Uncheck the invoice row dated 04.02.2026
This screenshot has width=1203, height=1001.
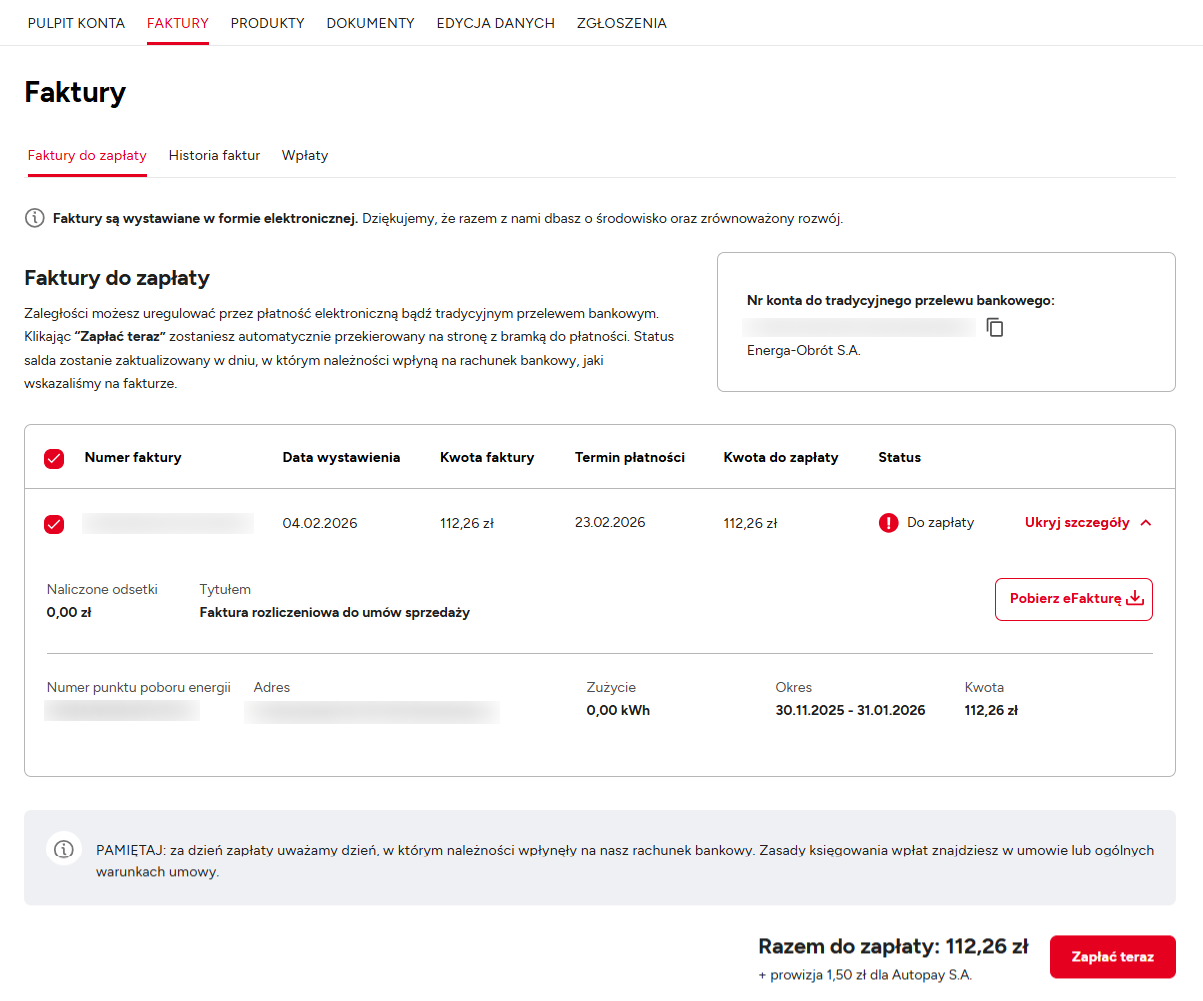54,524
